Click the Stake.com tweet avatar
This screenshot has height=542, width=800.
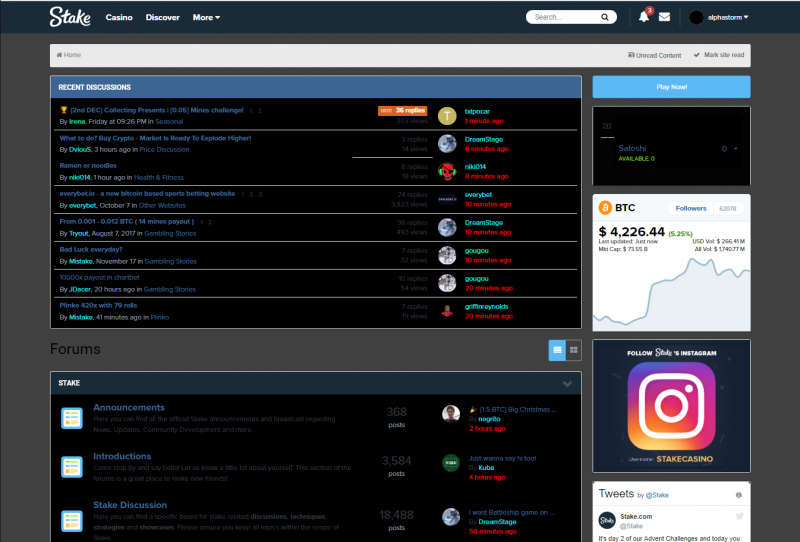[607, 521]
